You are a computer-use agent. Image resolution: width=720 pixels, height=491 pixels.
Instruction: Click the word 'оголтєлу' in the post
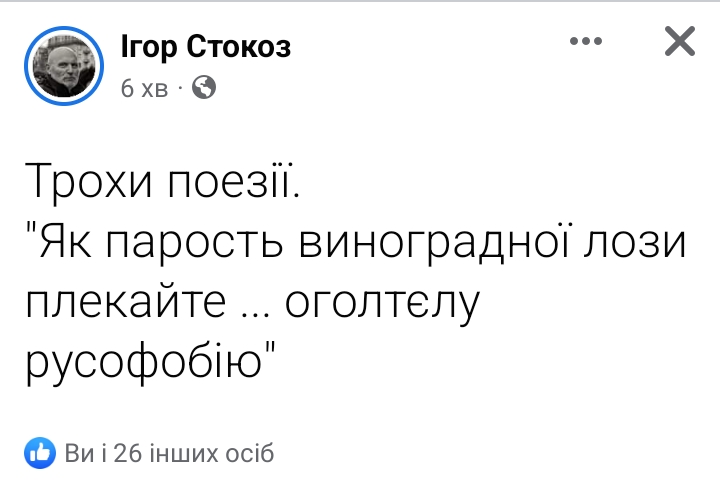click(382, 305)
